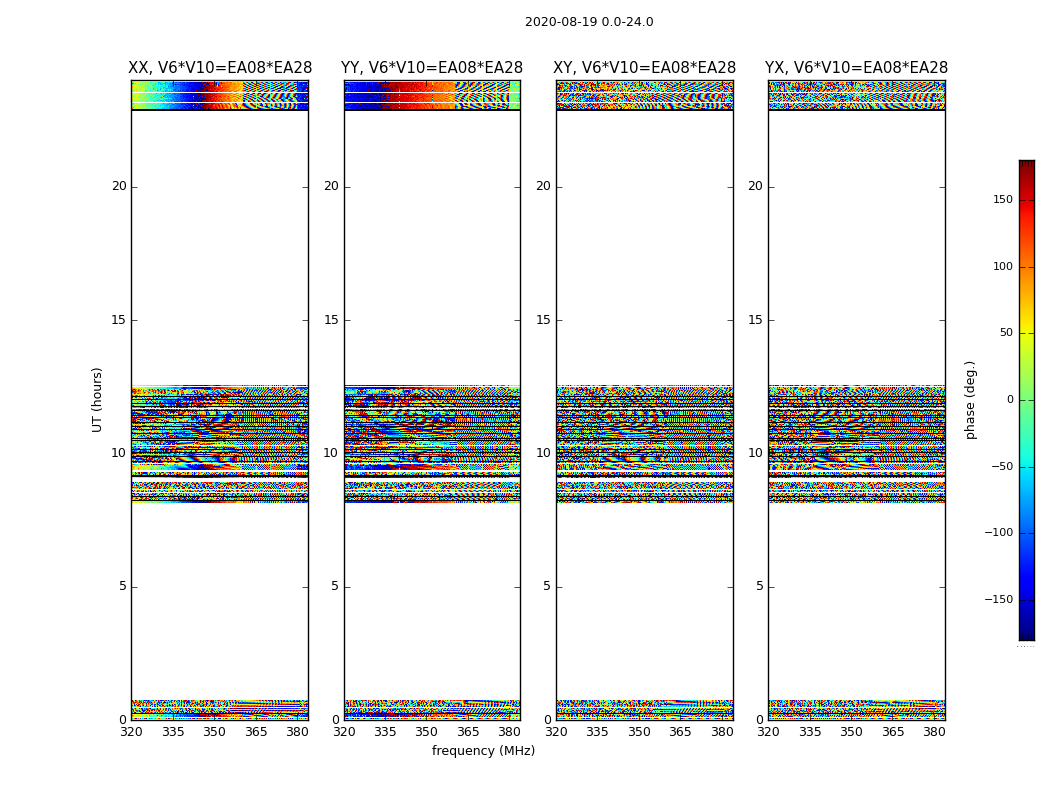
Task: Click the 15 hour tick of YX panel
Action: [755, 320]
